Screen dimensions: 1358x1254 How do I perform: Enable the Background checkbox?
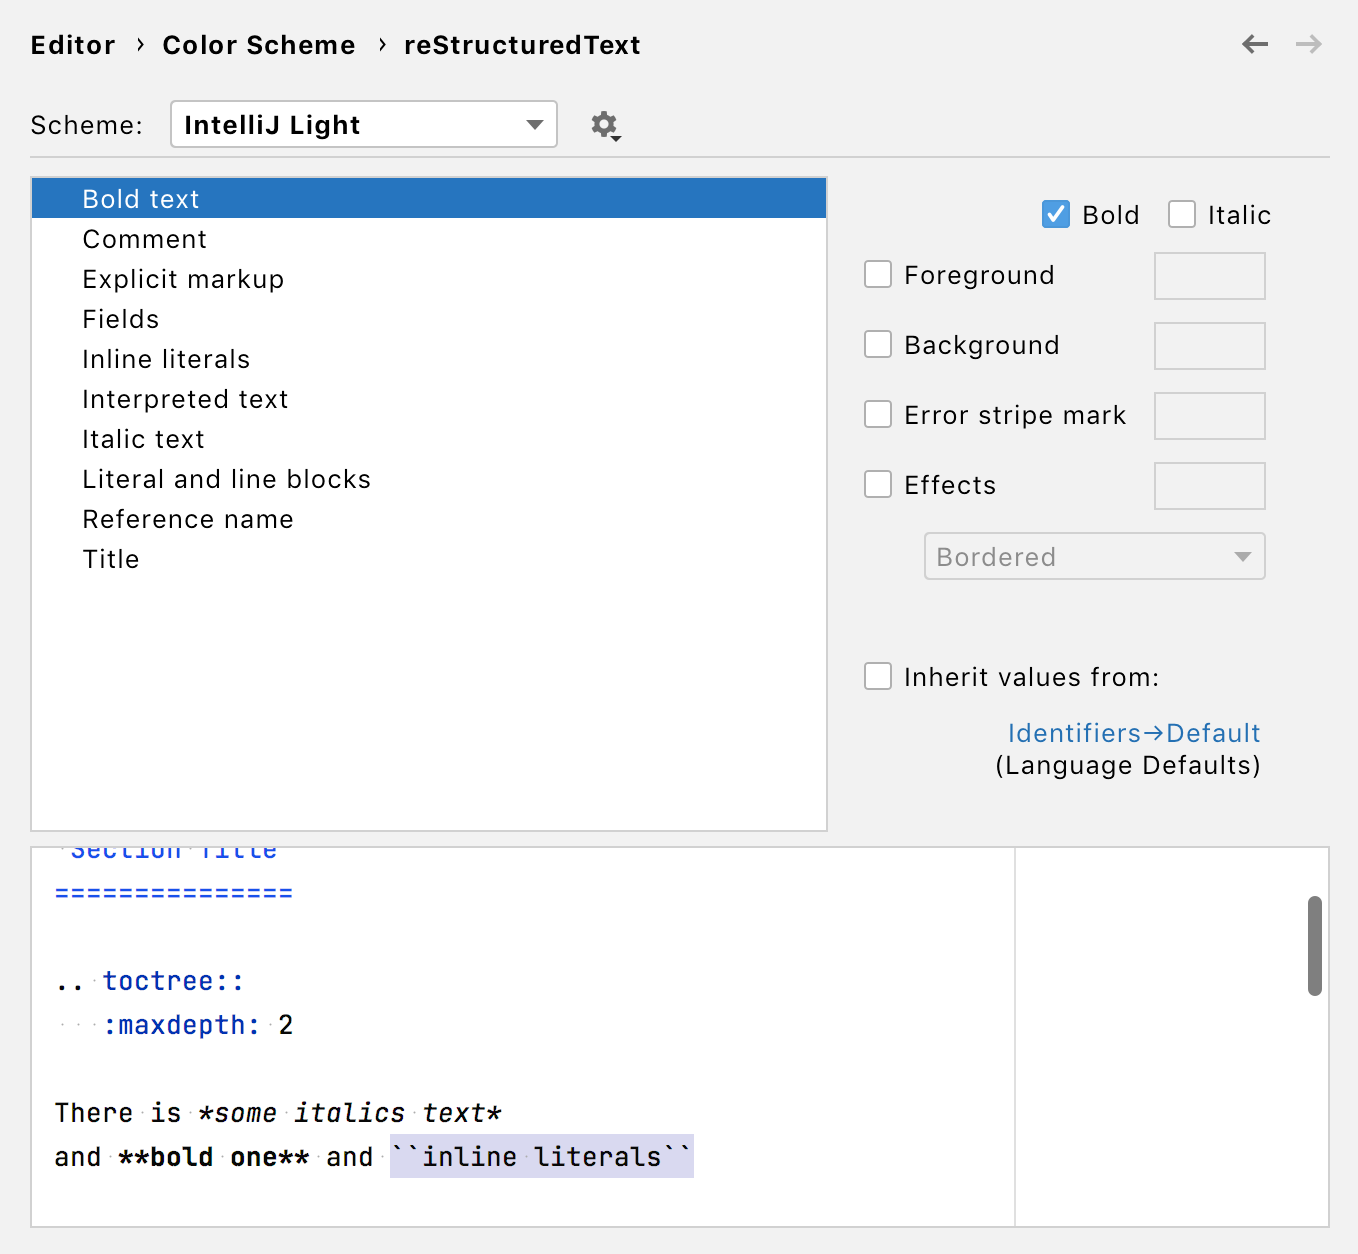click(x=877, y=344)
